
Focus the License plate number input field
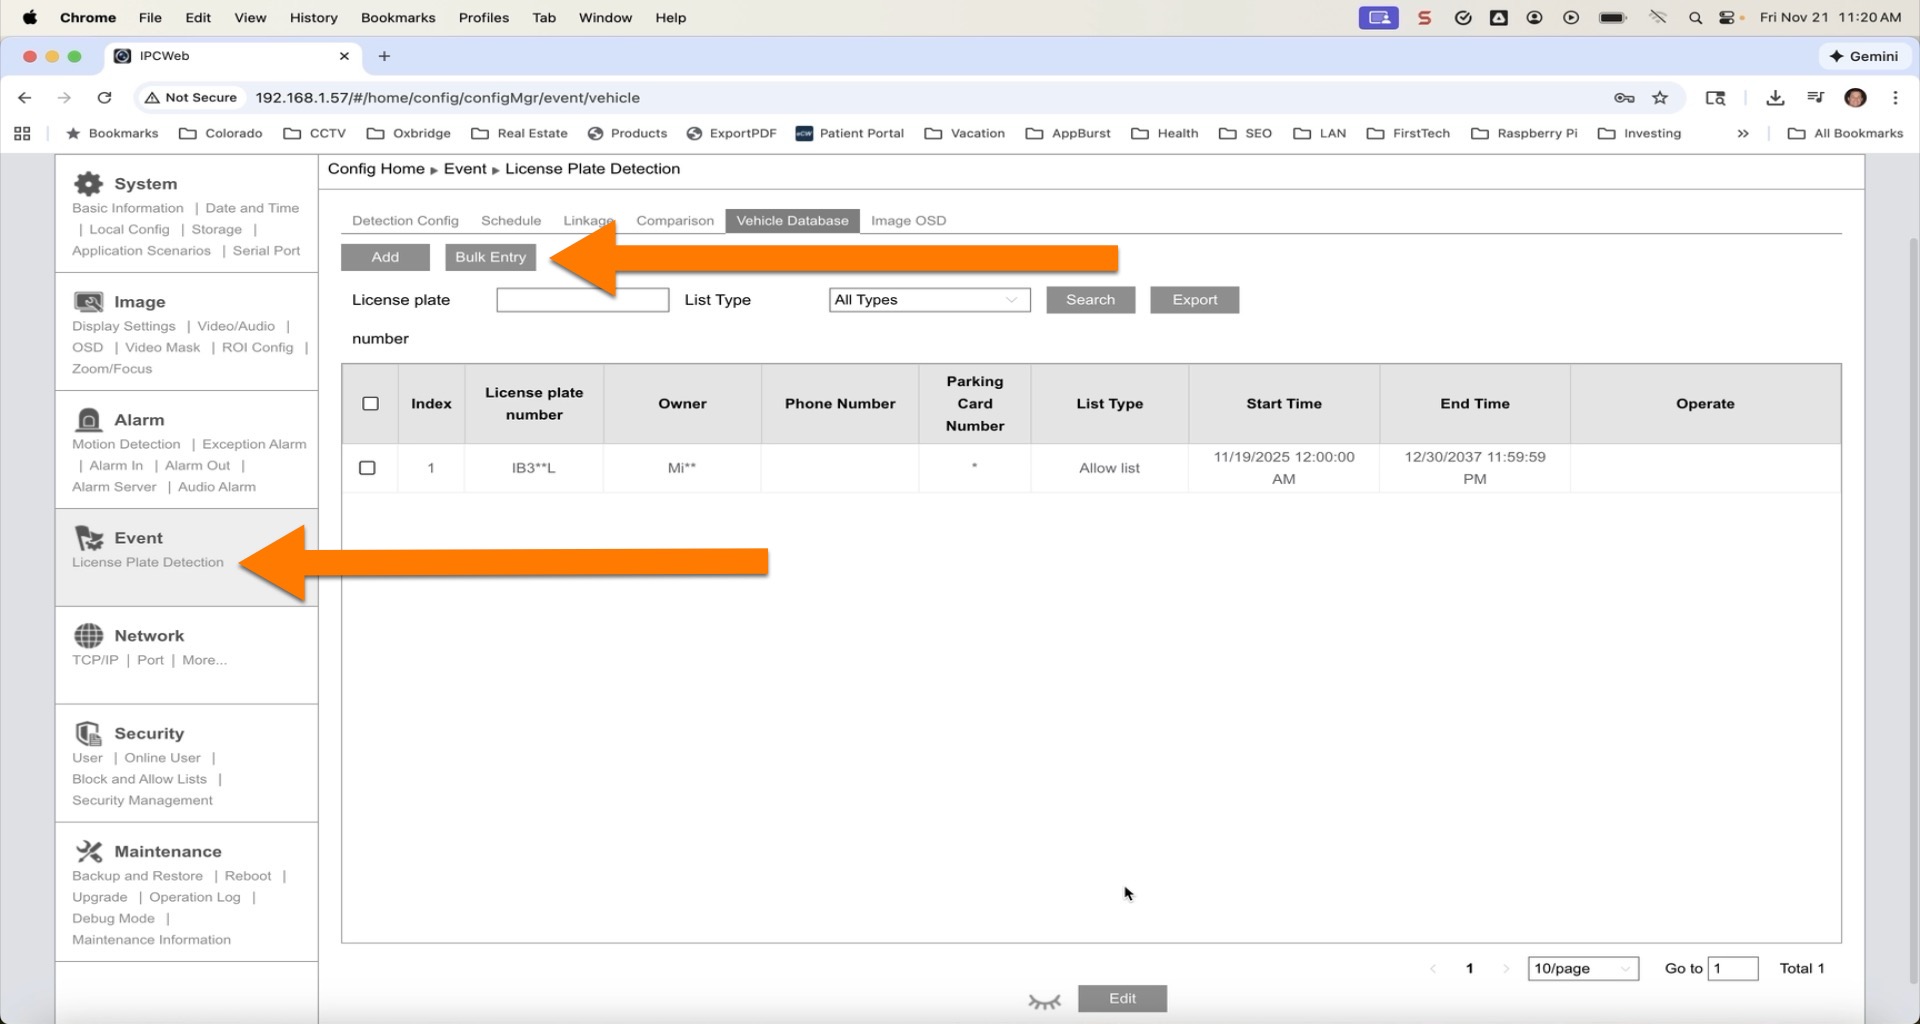pos(582,300)
